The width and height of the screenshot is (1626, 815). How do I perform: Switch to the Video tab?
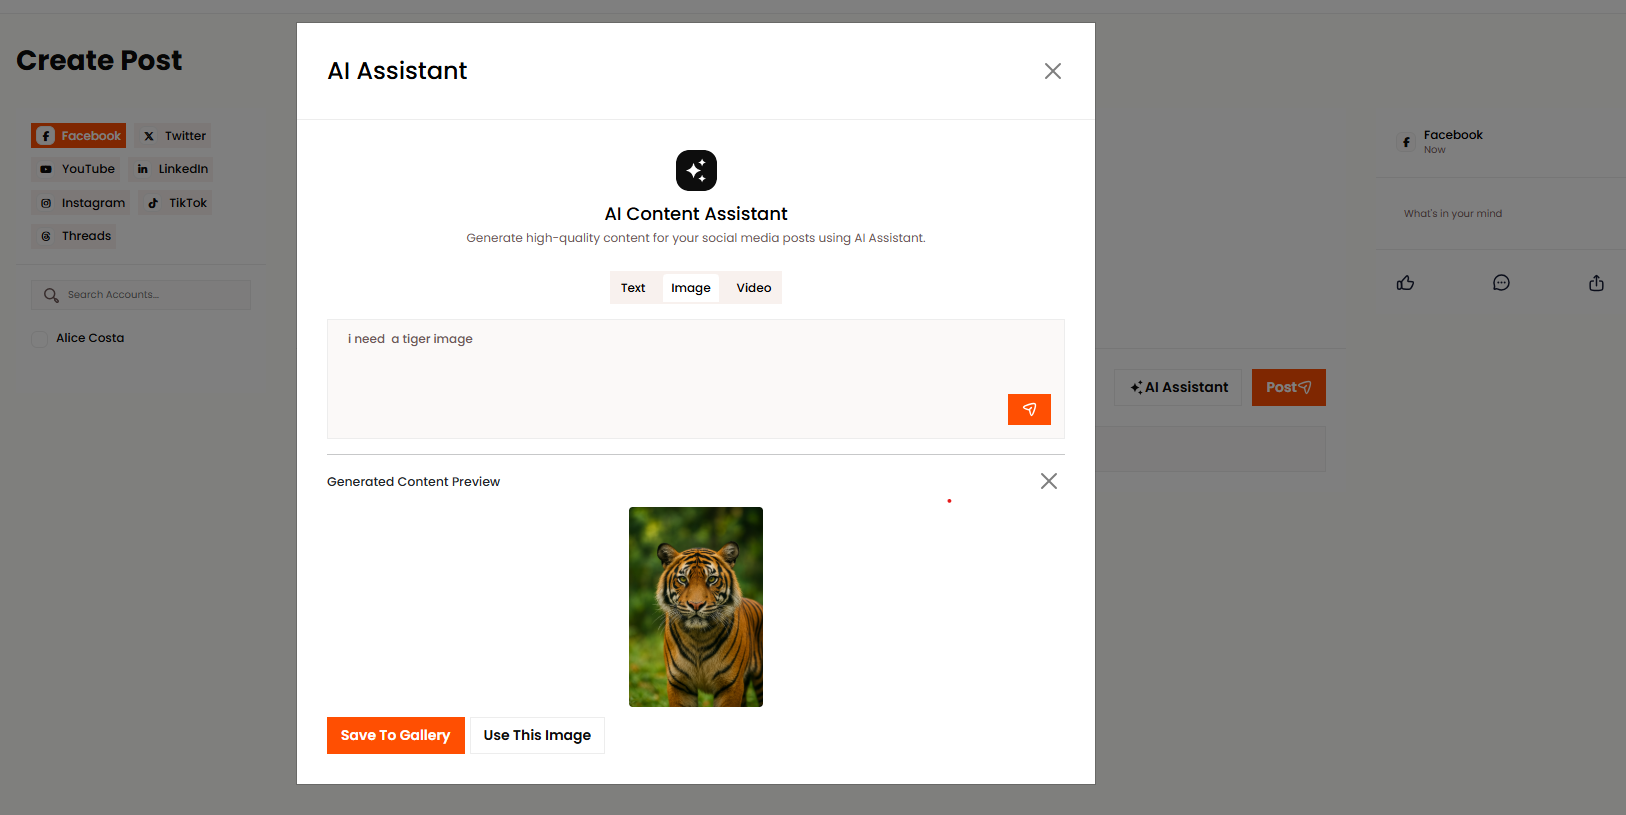point(754,288)
